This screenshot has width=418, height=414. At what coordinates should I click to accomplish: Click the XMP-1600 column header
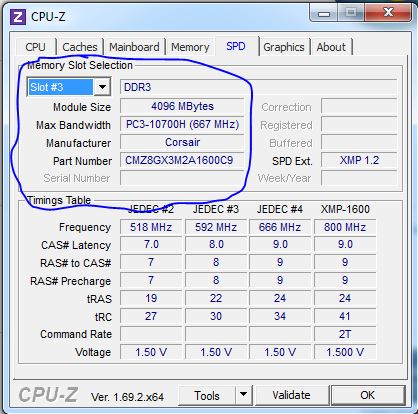[345, 209]
